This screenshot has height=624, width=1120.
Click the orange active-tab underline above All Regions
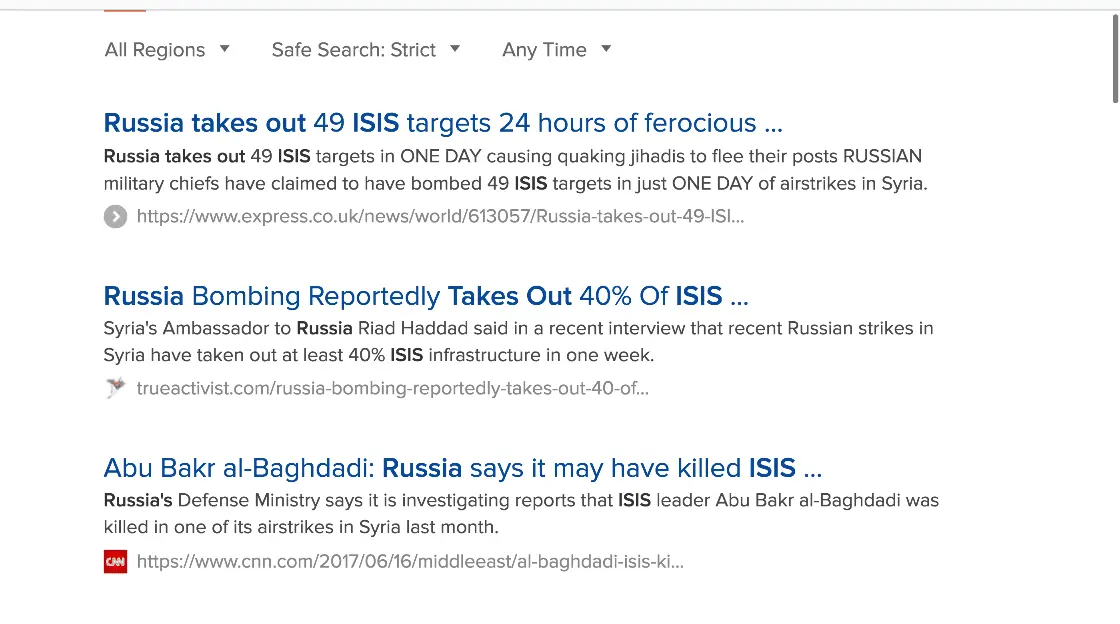tap(125, 10)
